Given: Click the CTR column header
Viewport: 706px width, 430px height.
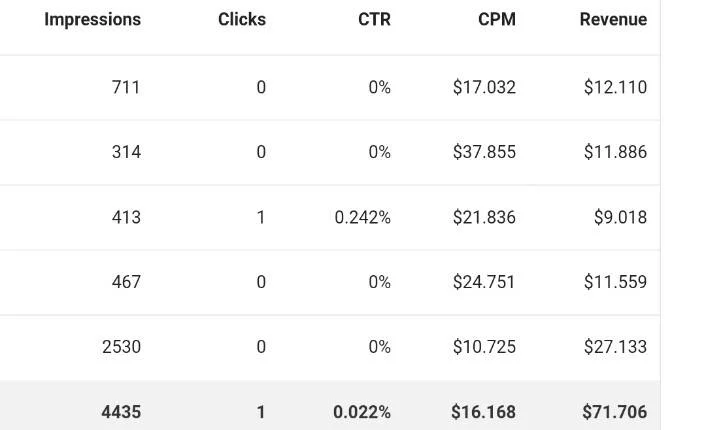Looking at the screenshot, I should 374,19.
